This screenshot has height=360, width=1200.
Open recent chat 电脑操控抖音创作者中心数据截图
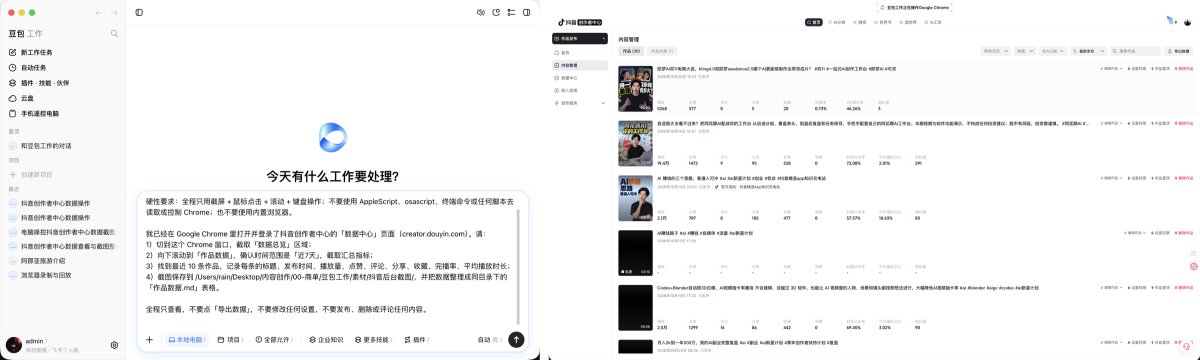tap(63, 231)
